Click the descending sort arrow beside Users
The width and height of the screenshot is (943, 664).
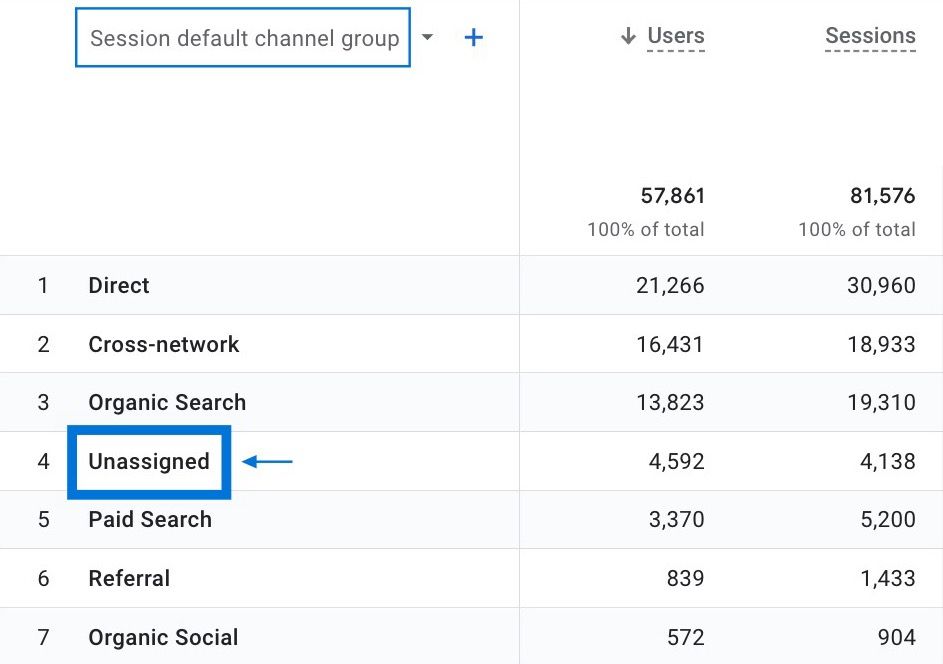(628, 37)
